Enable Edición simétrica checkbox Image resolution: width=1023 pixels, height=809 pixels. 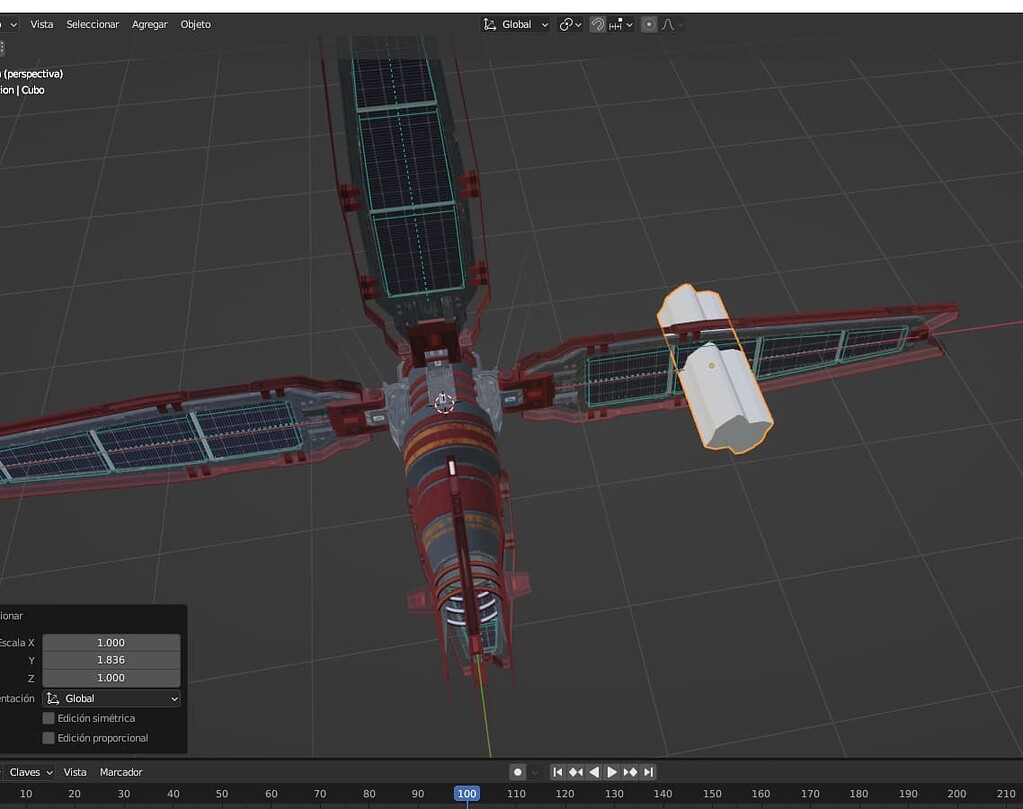point(48,717)
